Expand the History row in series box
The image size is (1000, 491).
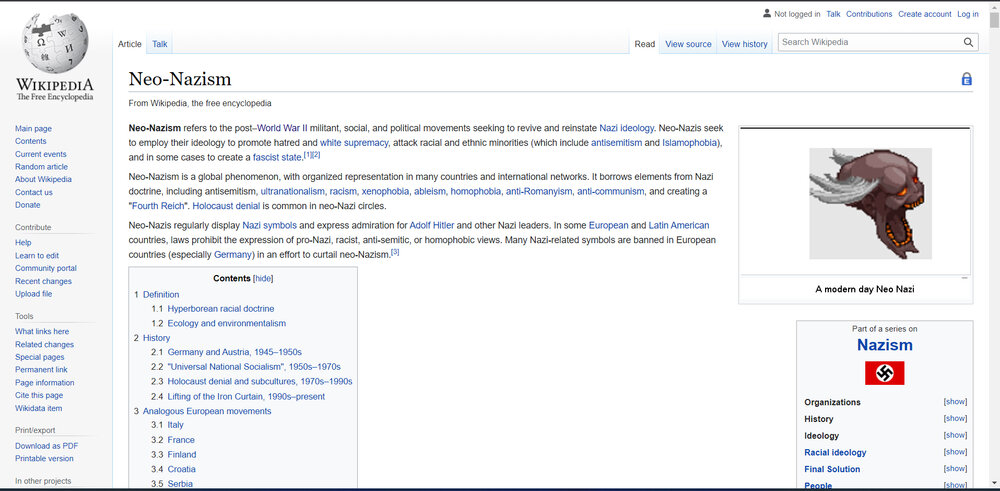(955, 419)
